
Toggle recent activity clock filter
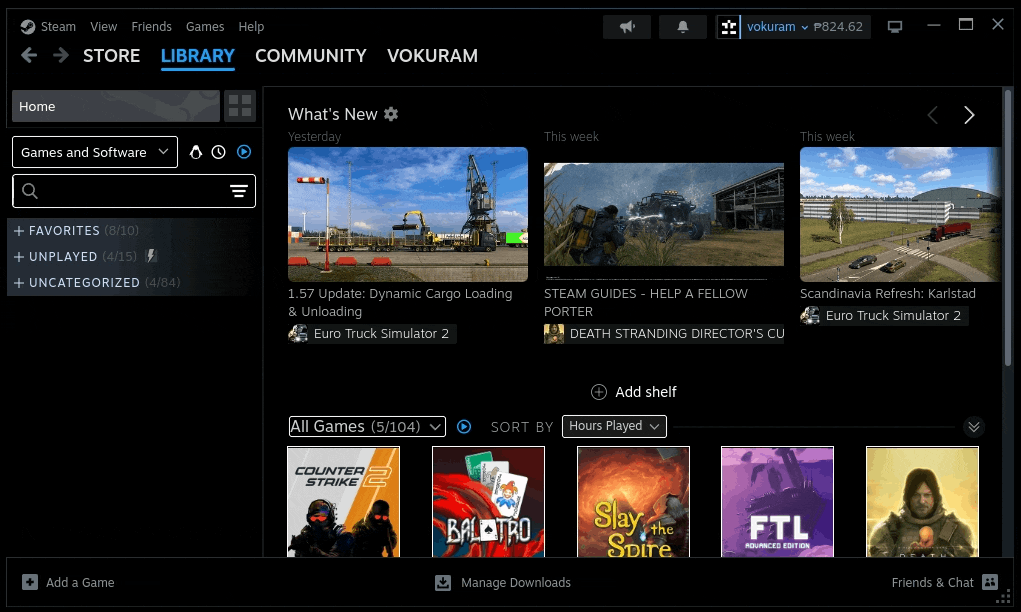click(219, 152)
